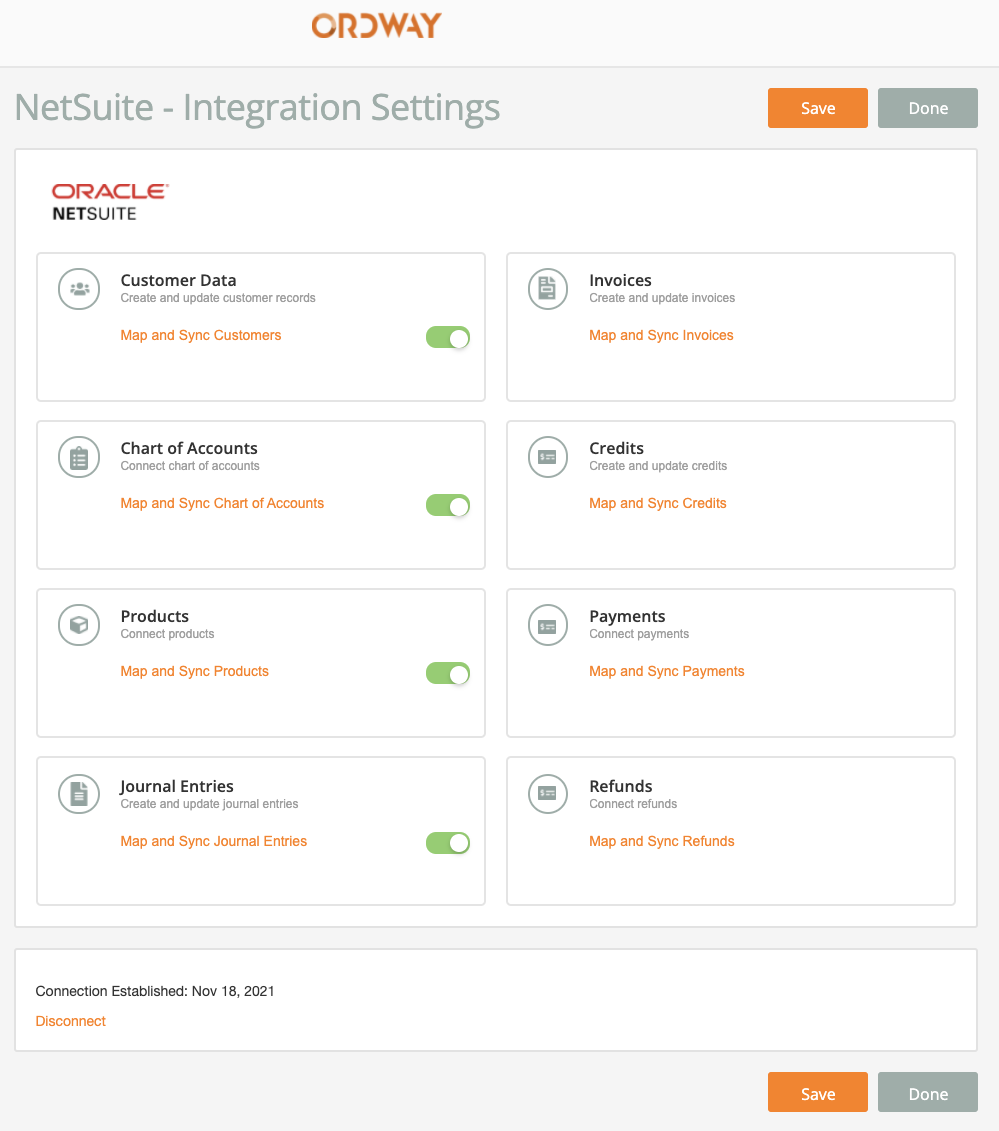Image resolution: width=999 pixels, height=1131 pixels.
Task: Click 'Connect chart of accounts' description
Action: click(190, 466)
